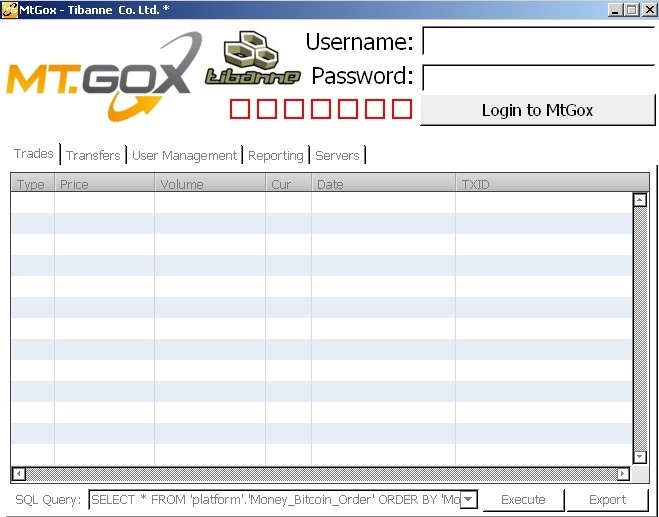Image resolution: width=659 pixels, height=517 pixels.
Task: Click the last red square indicator
Action: [x=402, y=109]
